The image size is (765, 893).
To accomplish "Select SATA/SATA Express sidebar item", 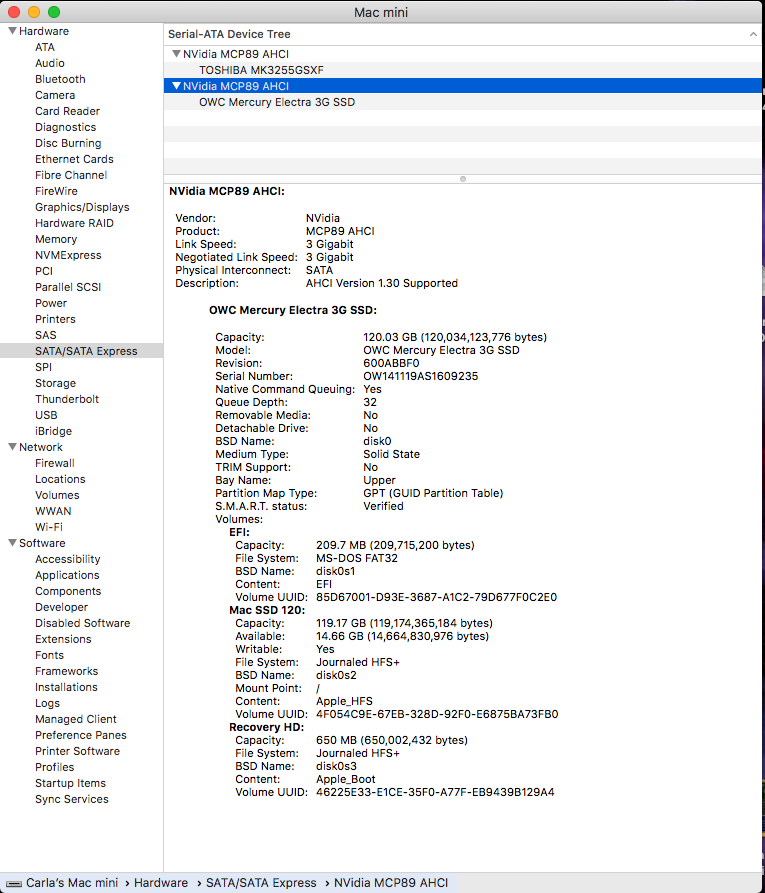I will click(81, 351).
